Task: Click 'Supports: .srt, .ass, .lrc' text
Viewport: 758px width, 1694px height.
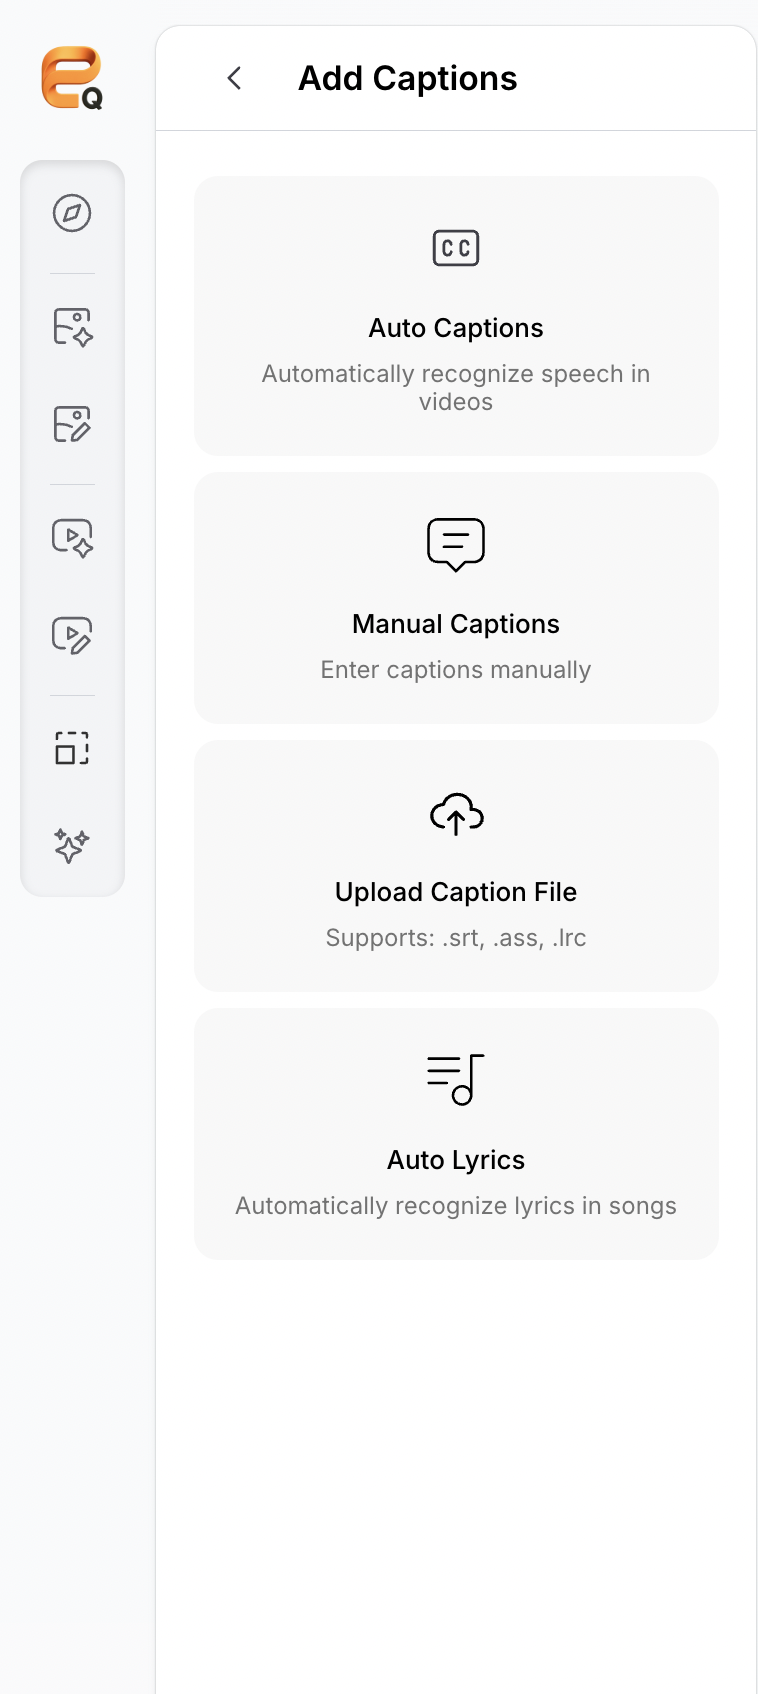Action: 456,938
